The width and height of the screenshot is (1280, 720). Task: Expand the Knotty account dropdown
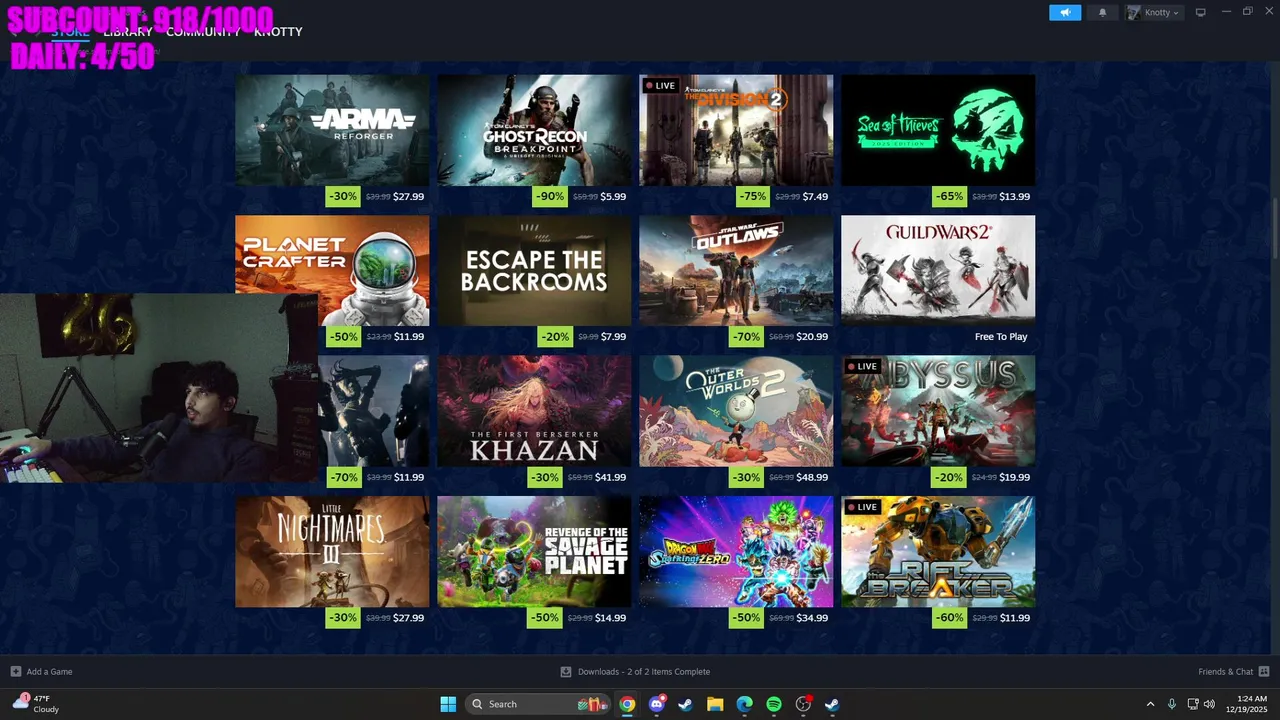click(1154, 12)
